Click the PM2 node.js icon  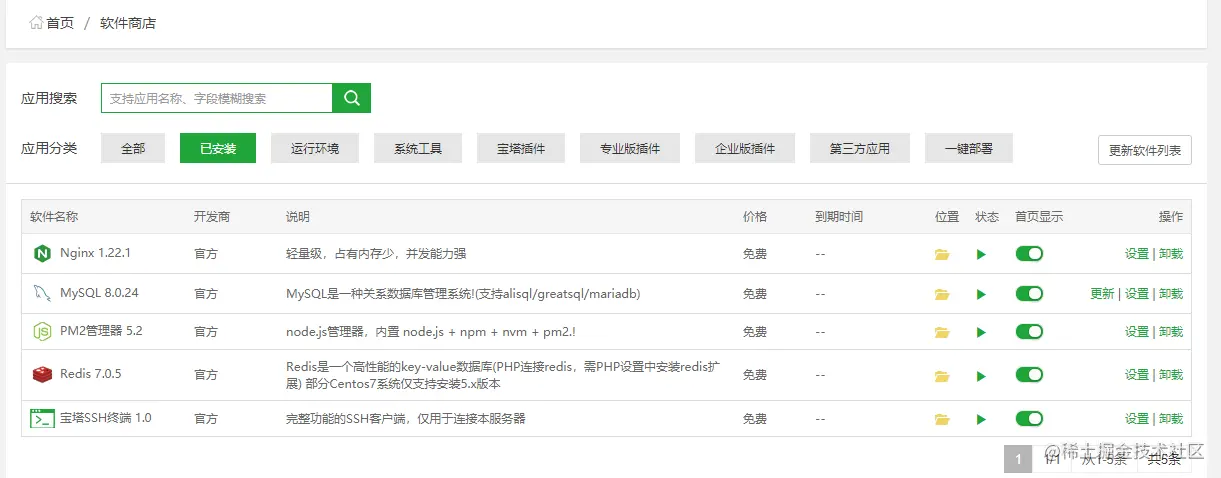41,331
